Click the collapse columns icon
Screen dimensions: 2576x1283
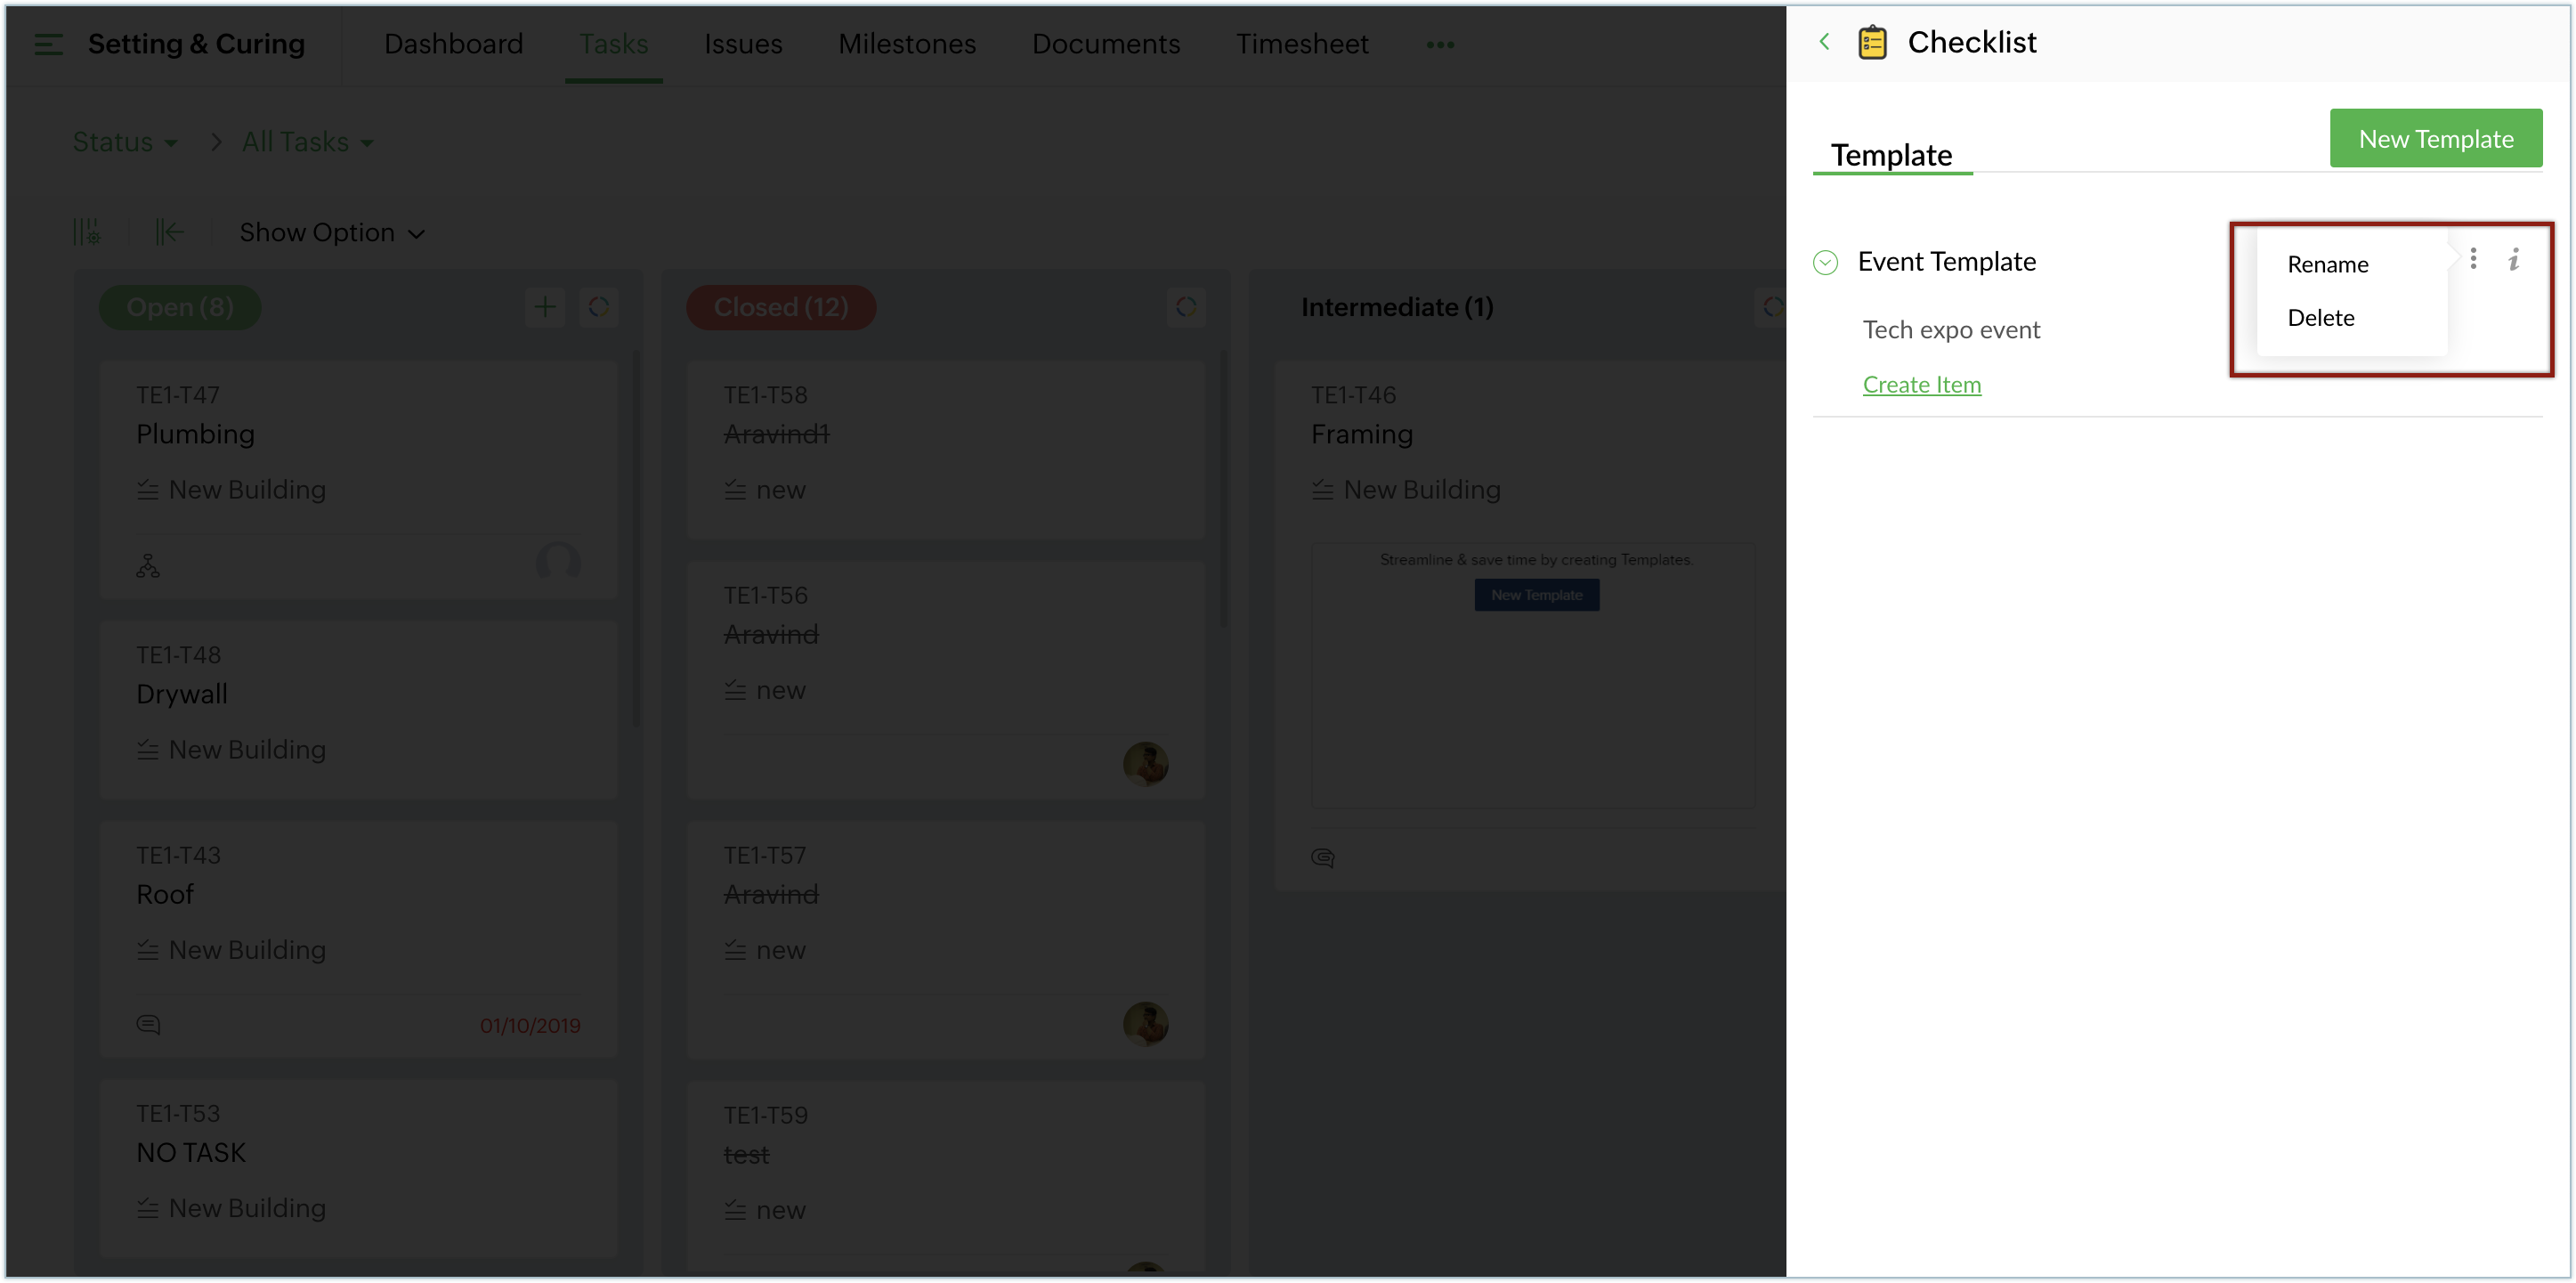point(169,232)
